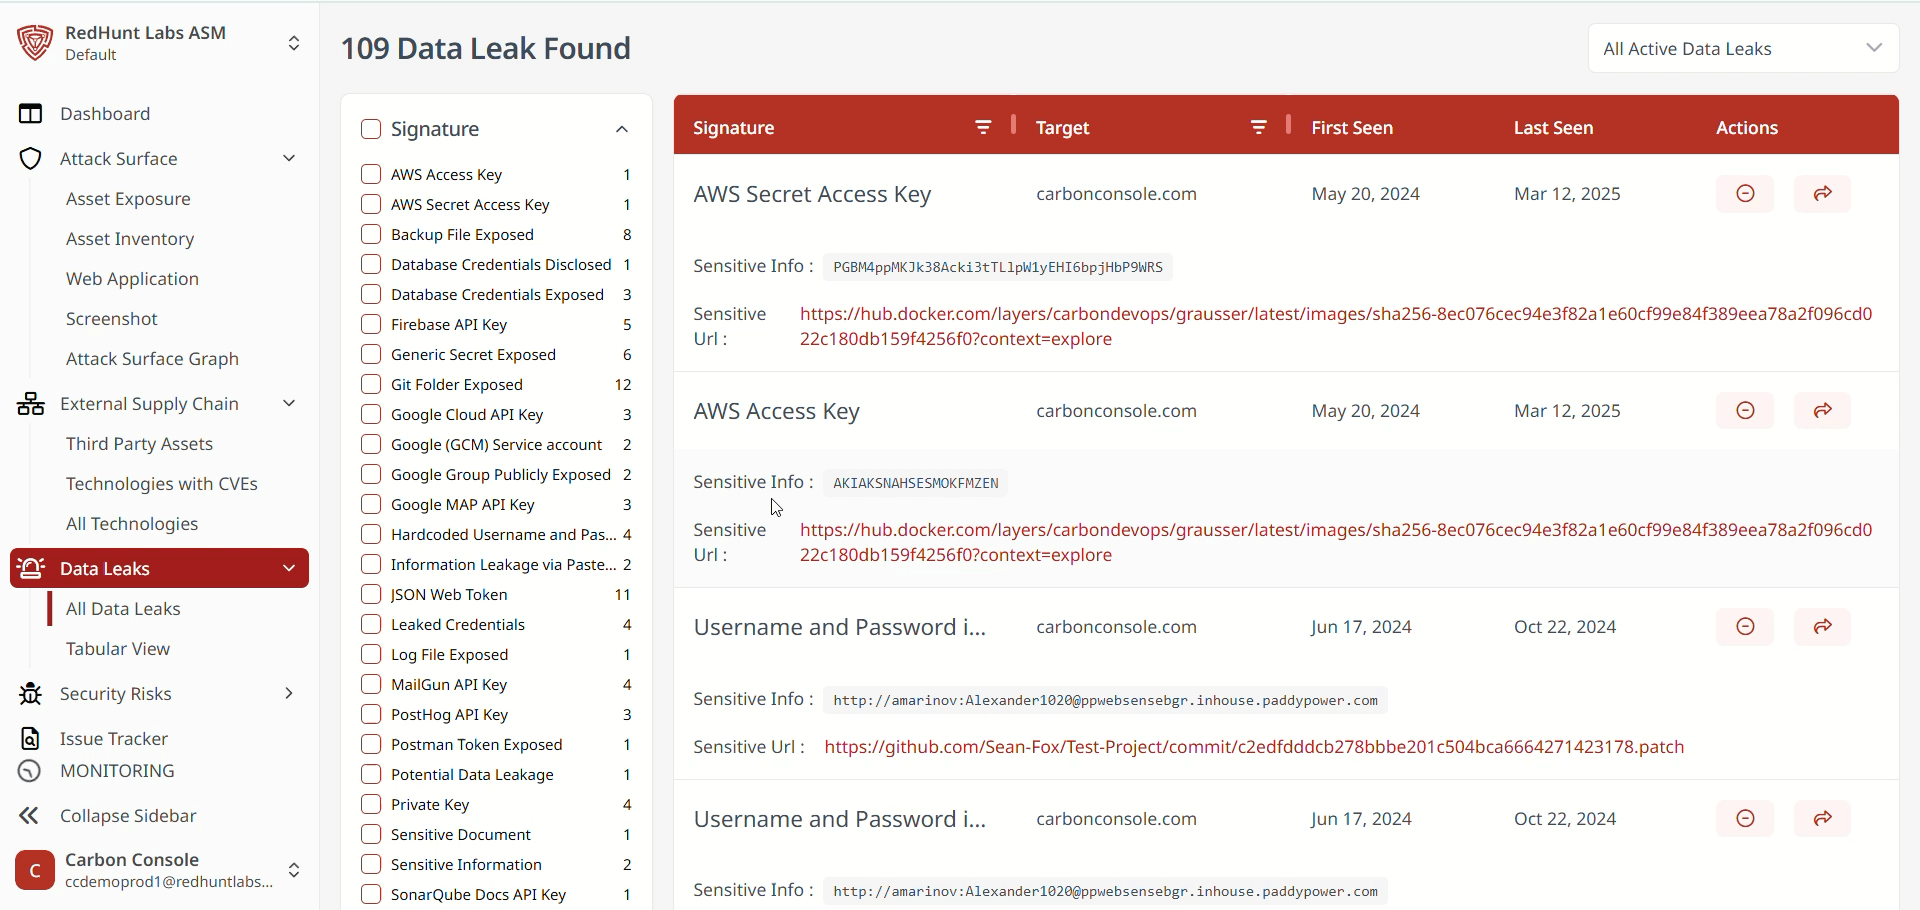Open the github.com Sean-Fox Test-Project patch link
The width and height of the screenshot is (1920, 910).
coord(1254,747)
